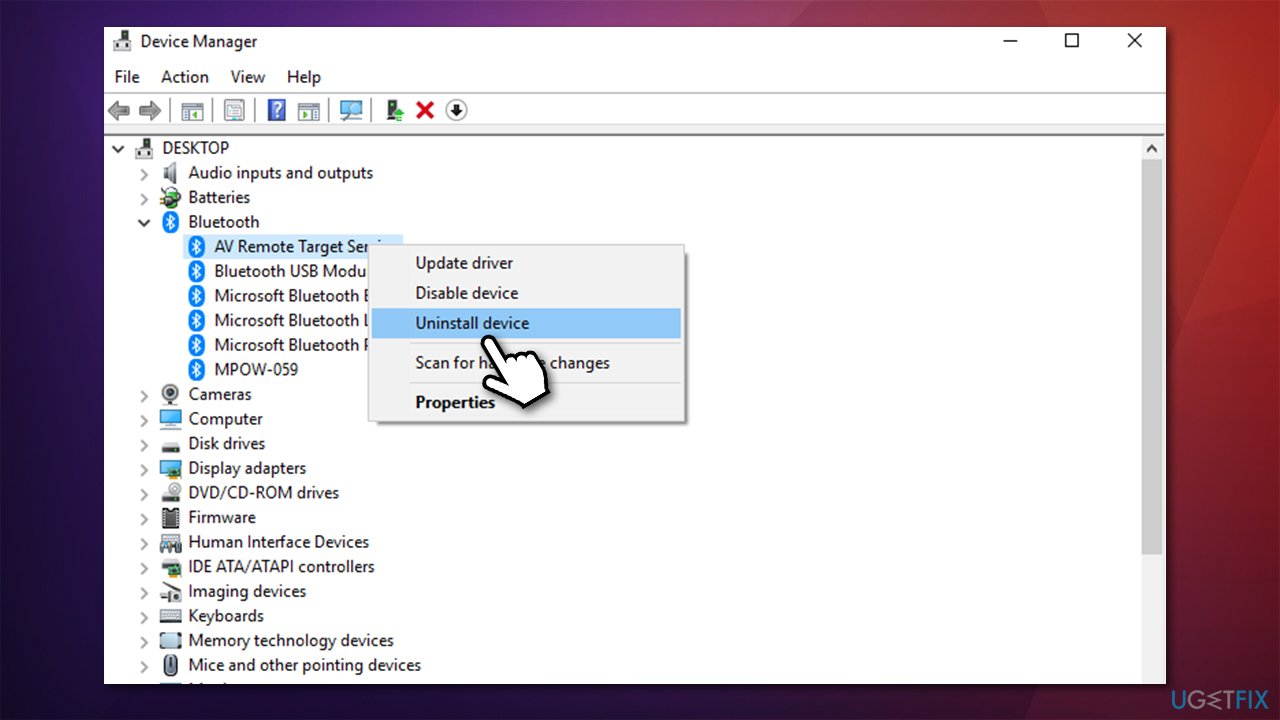Click the Bluetooth icon next to MPOW-059

(x=196, y=369)
